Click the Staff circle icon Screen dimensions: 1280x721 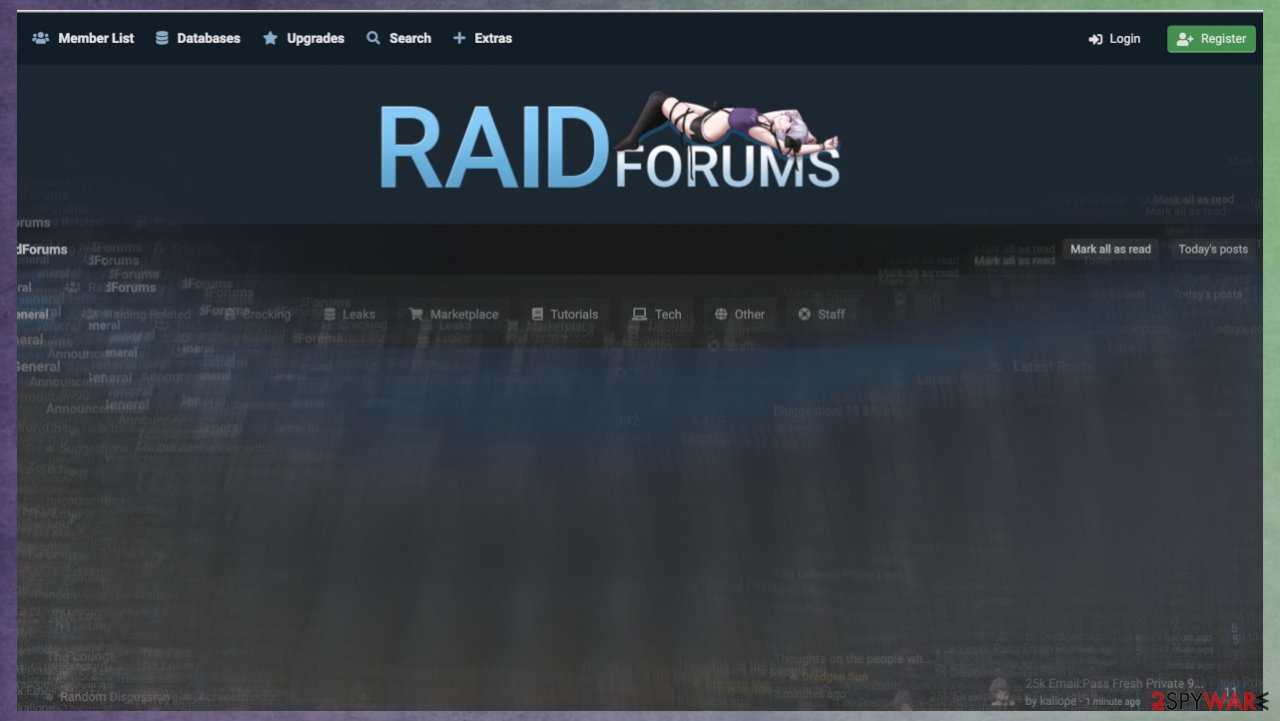click(804, 314)
